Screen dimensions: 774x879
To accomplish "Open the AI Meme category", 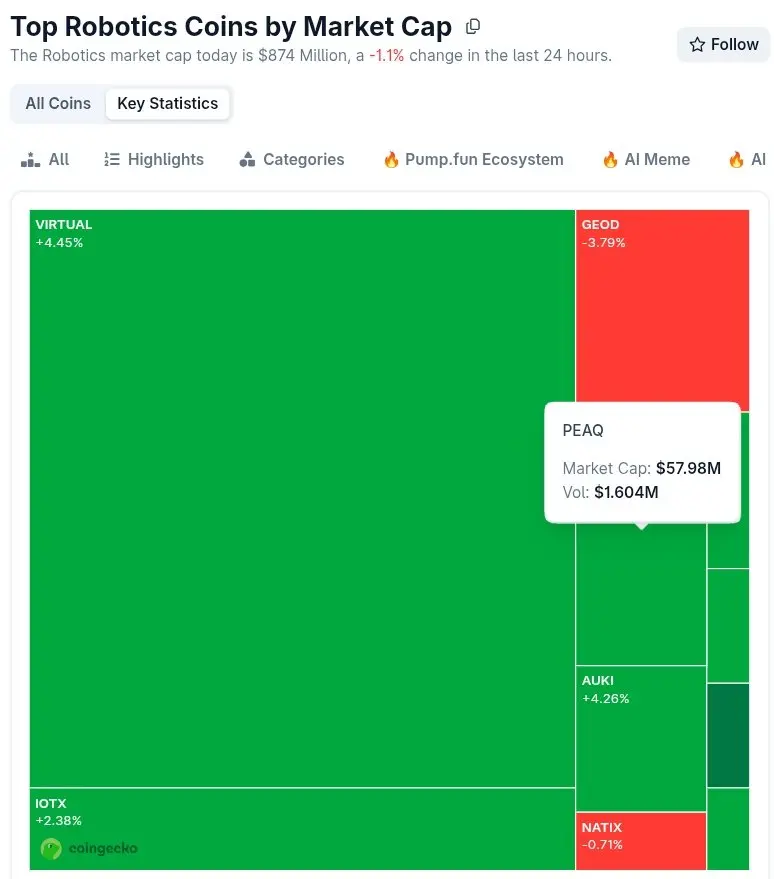I will [657, 160].
